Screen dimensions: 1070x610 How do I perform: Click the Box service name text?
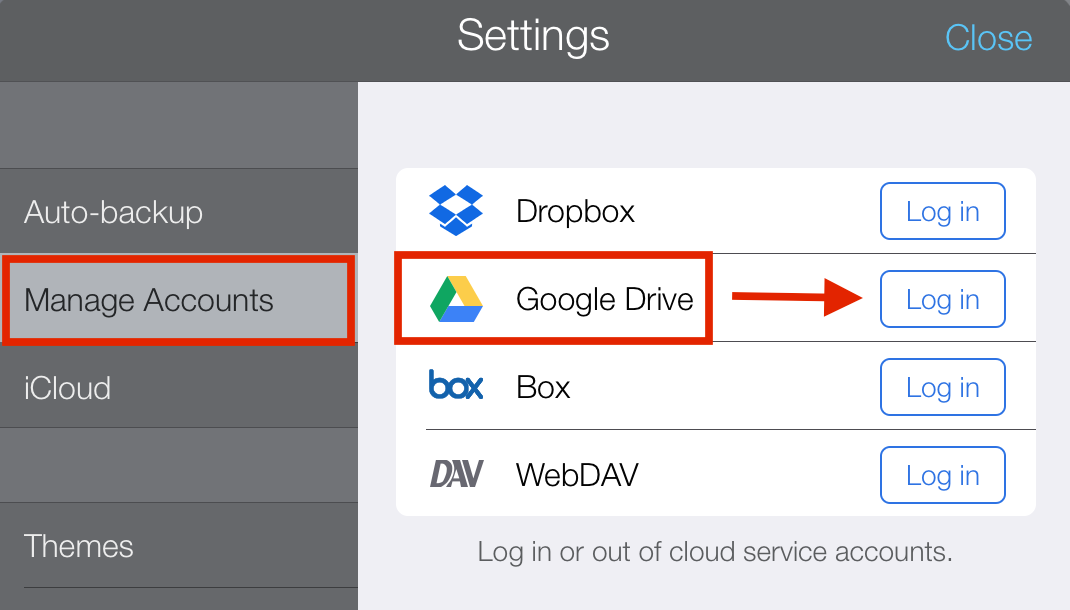pyautogui.click(x=543, y=388)
